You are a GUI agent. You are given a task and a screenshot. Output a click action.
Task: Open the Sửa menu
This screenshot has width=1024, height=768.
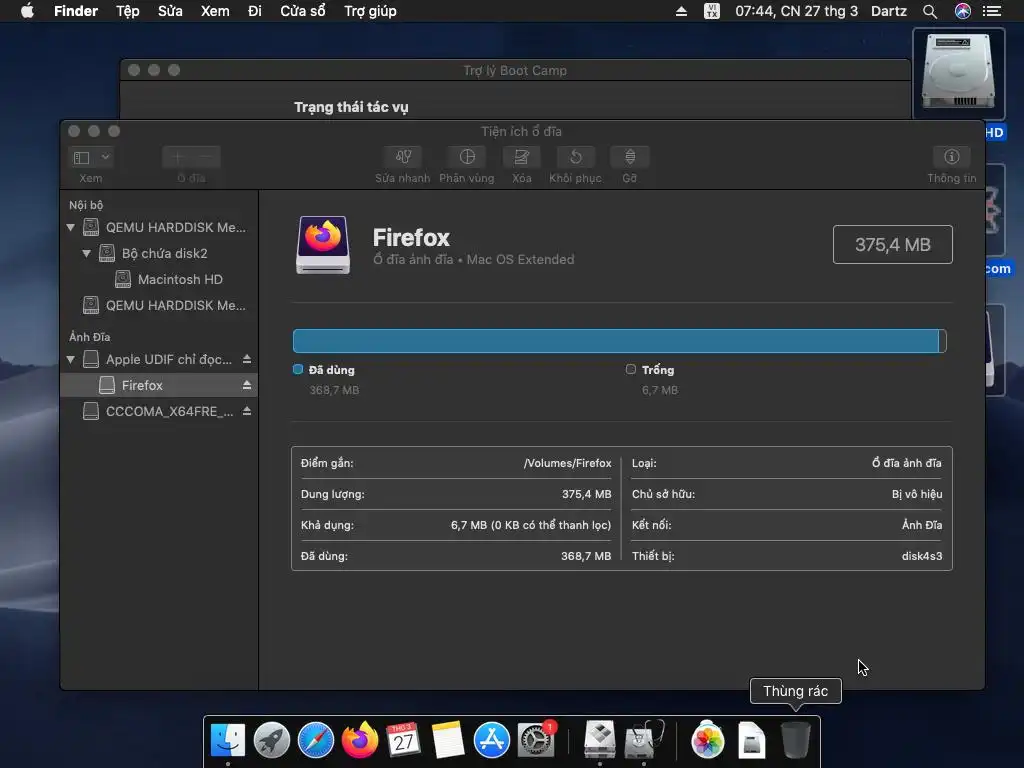(170, 11)
